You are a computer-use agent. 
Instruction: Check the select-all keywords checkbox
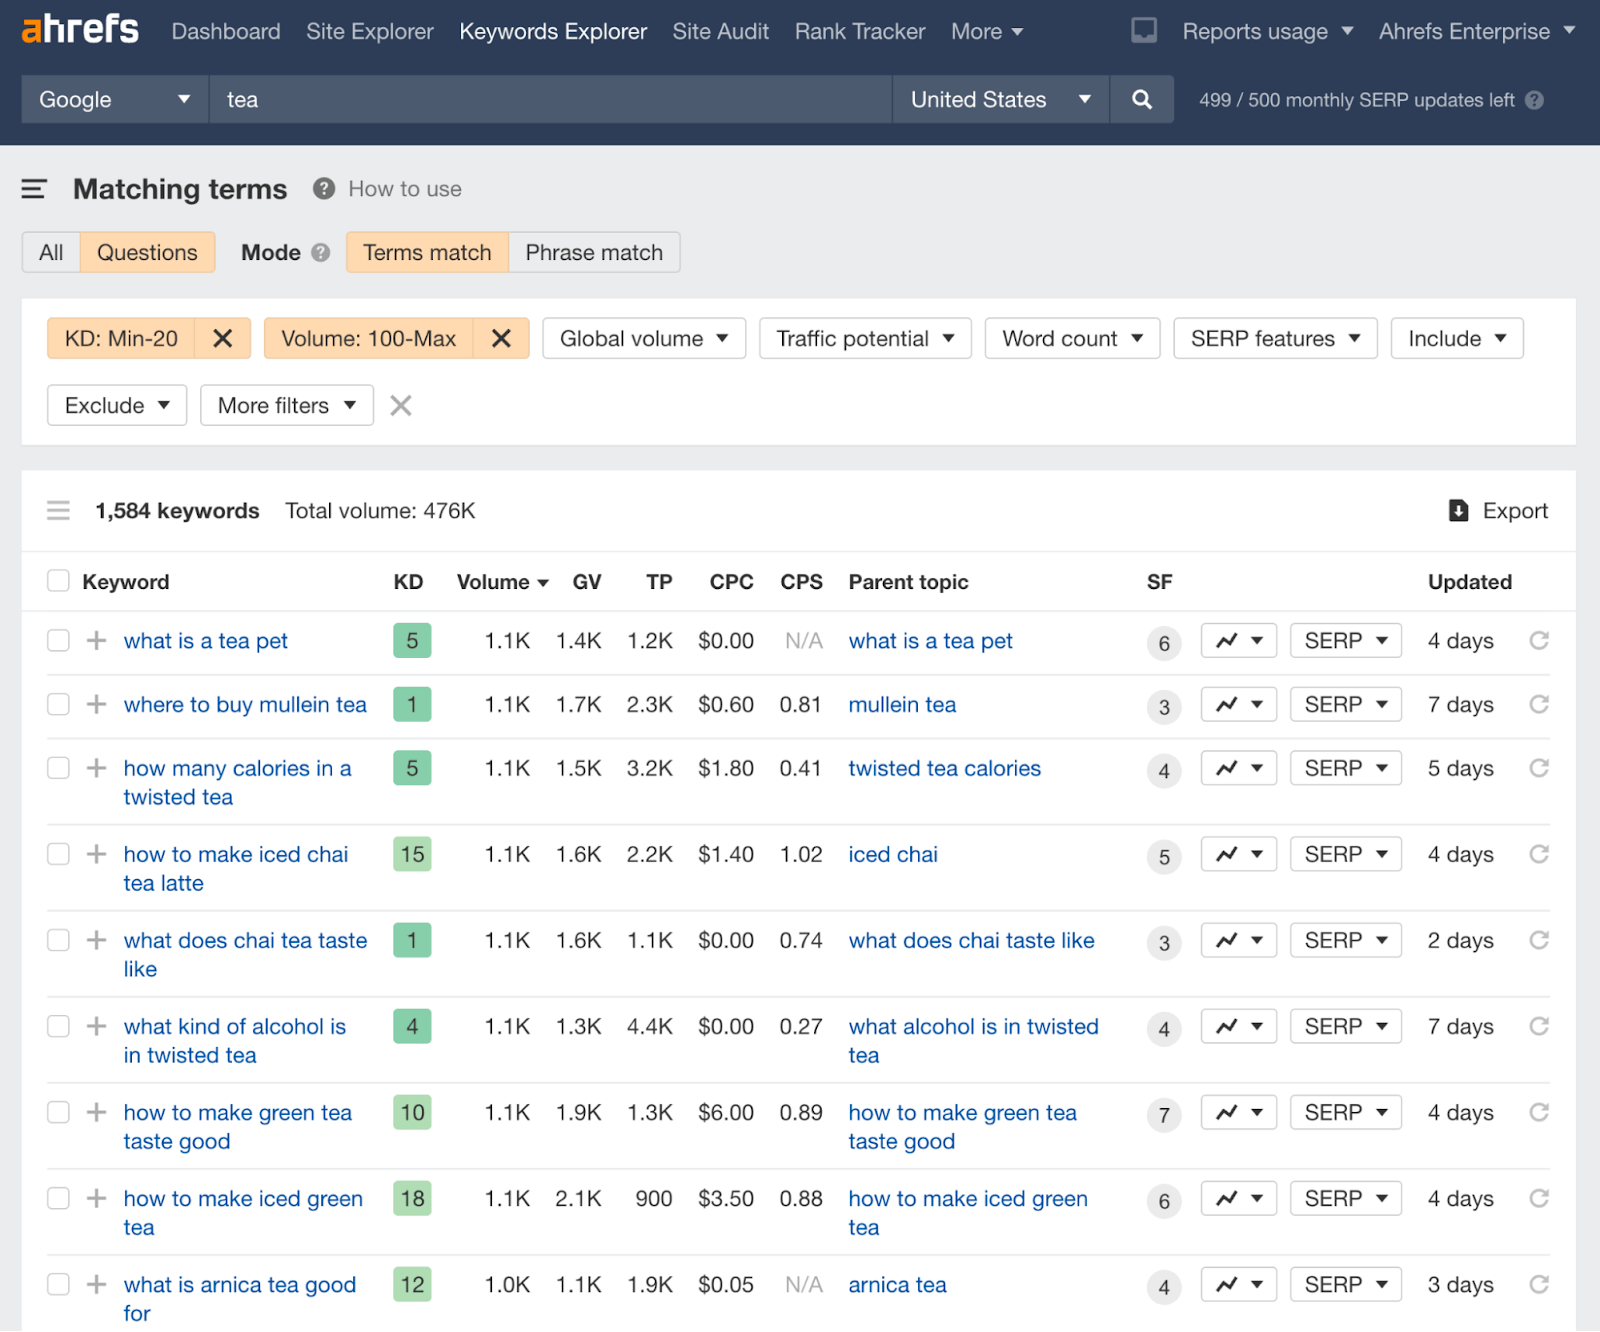[58, 580]
